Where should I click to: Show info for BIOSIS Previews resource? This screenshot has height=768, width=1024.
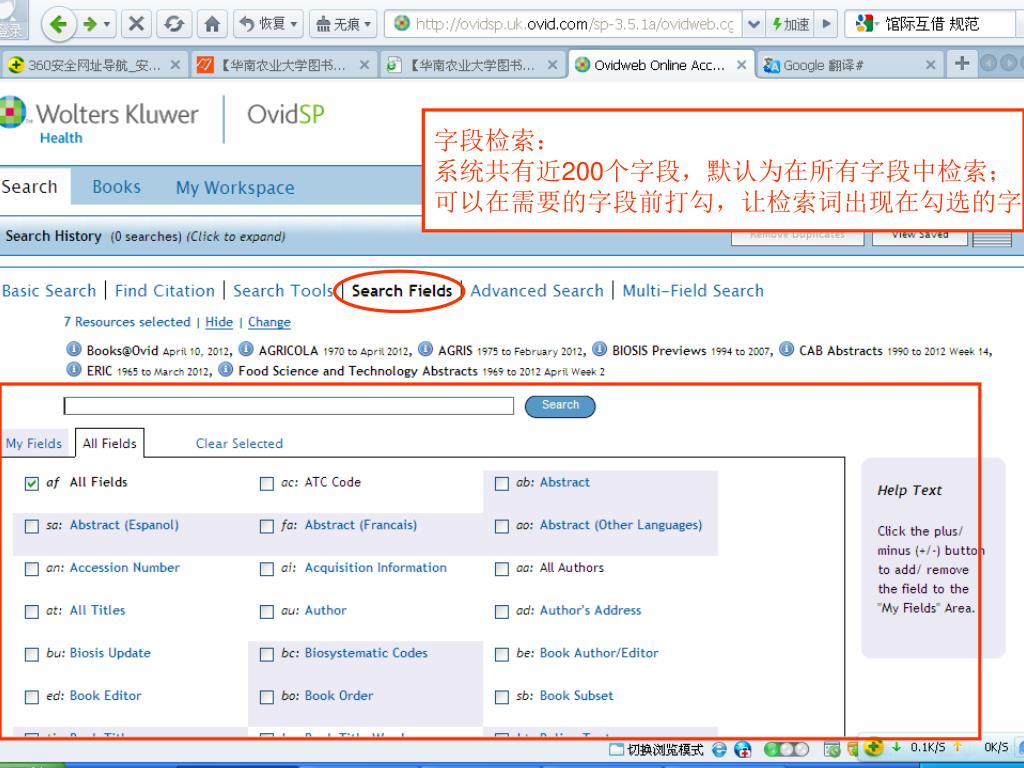click(600, 349)
